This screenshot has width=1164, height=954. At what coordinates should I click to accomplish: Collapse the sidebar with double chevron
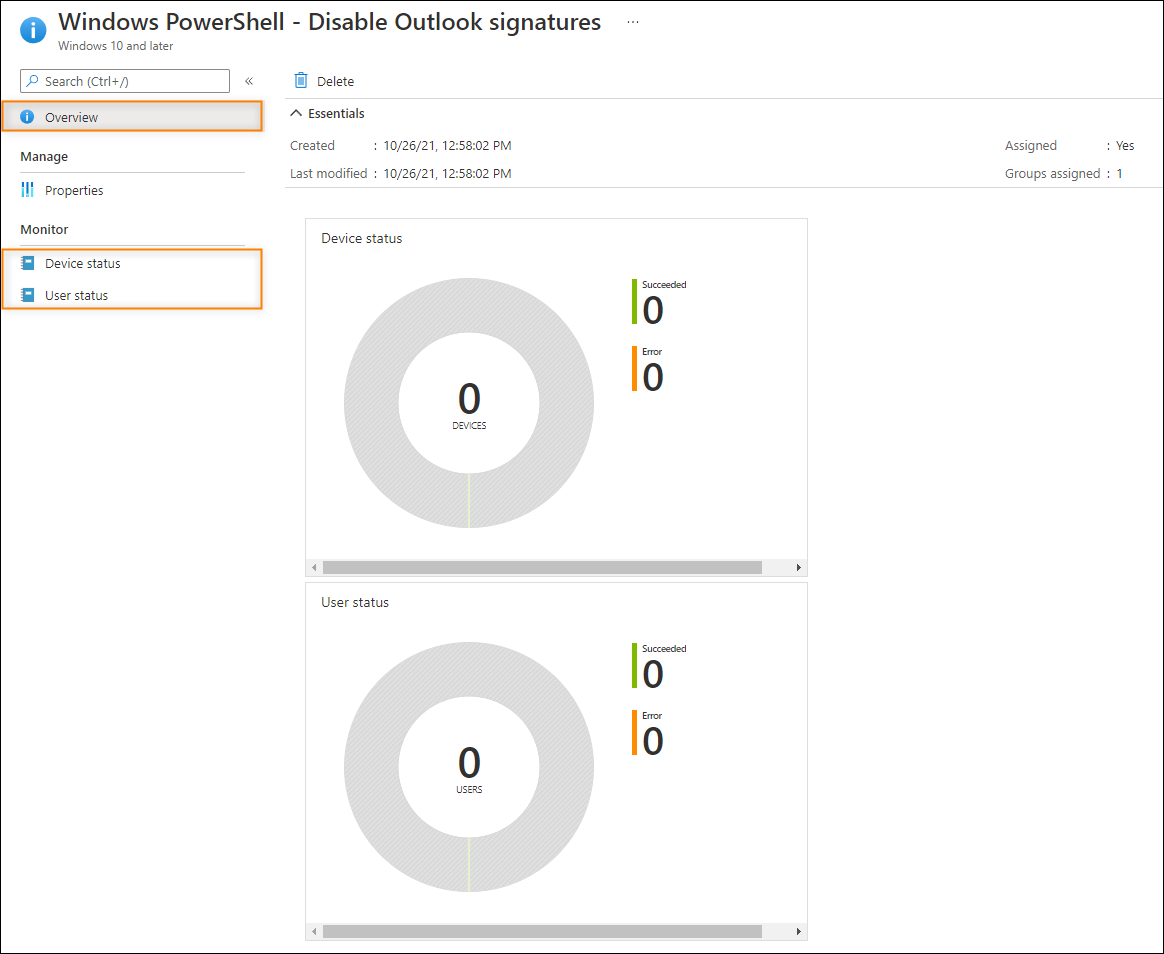pyautogui.click(x=249, y=81)
